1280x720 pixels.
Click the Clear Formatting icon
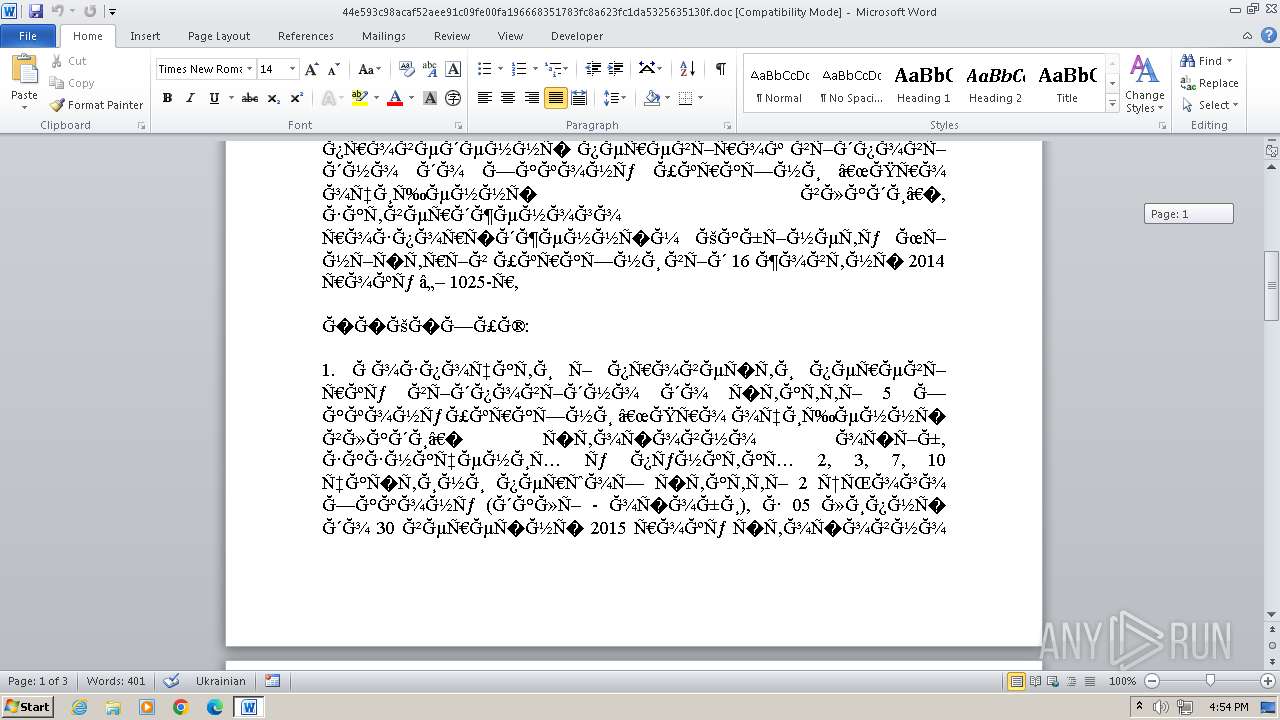point(407,69)
